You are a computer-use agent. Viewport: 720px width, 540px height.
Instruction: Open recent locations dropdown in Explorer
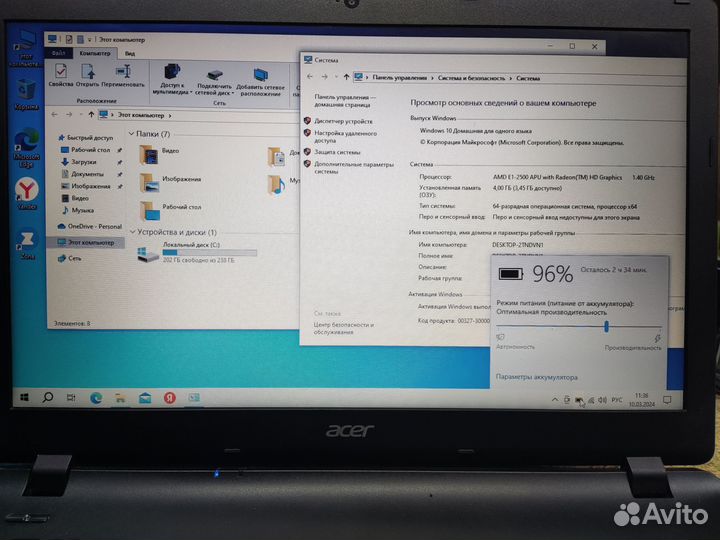click(x=80, y=115)
